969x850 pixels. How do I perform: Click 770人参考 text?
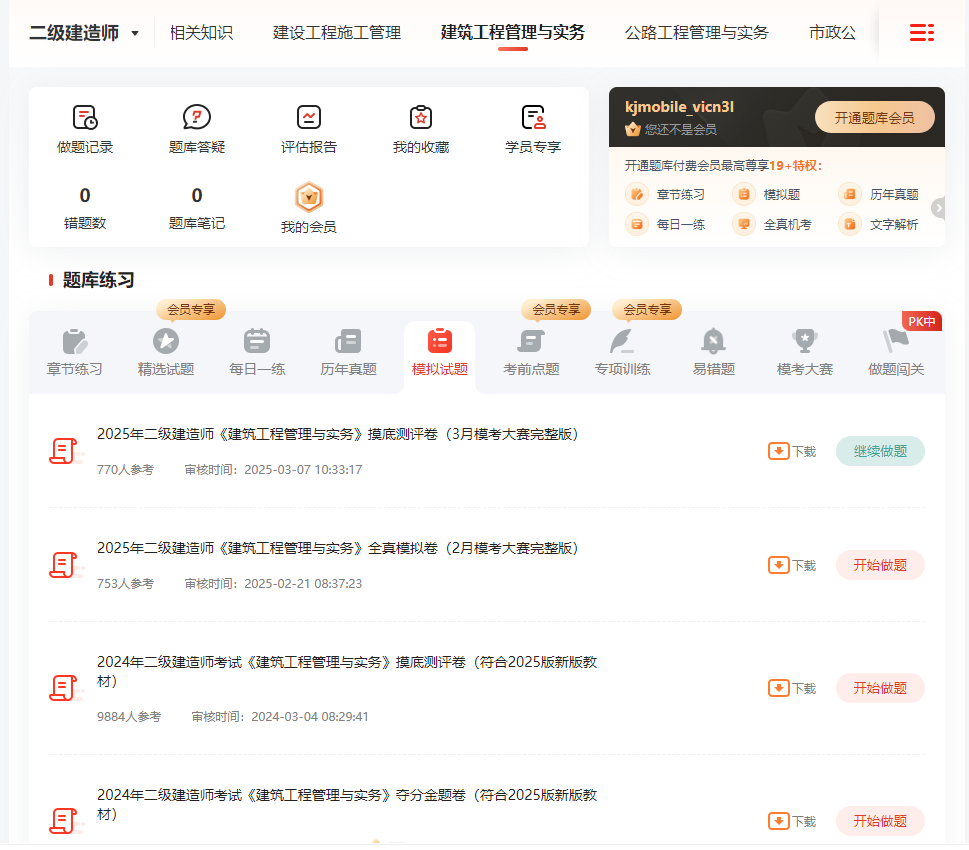tap(125, 470)
